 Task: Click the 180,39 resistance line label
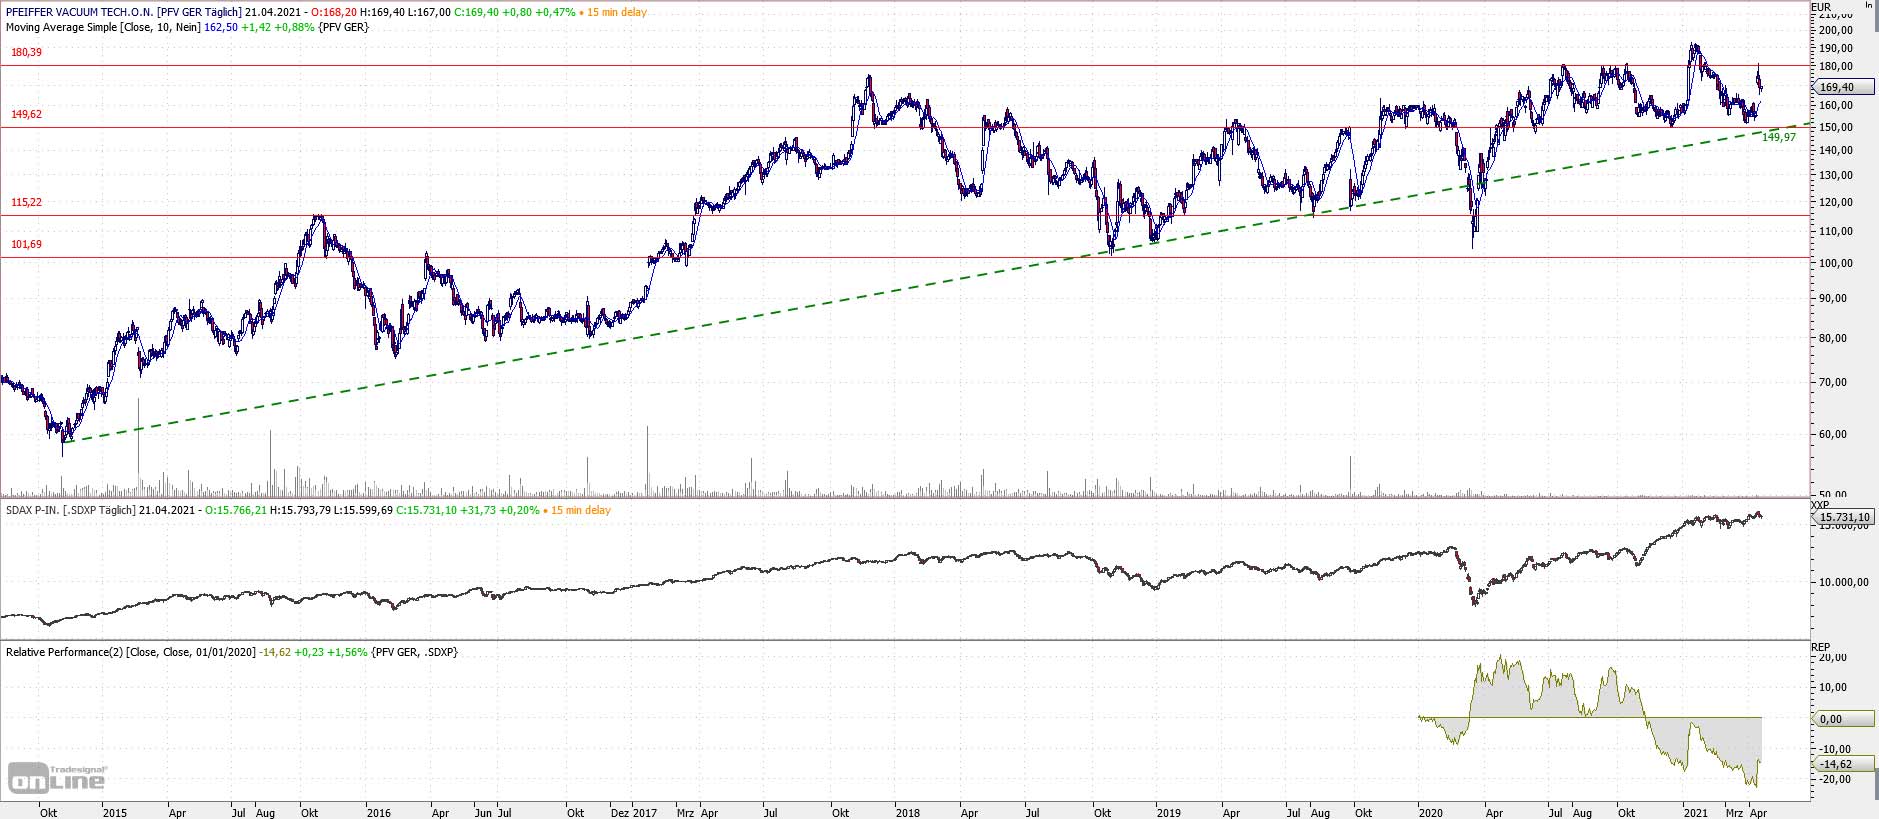point(26,52)
